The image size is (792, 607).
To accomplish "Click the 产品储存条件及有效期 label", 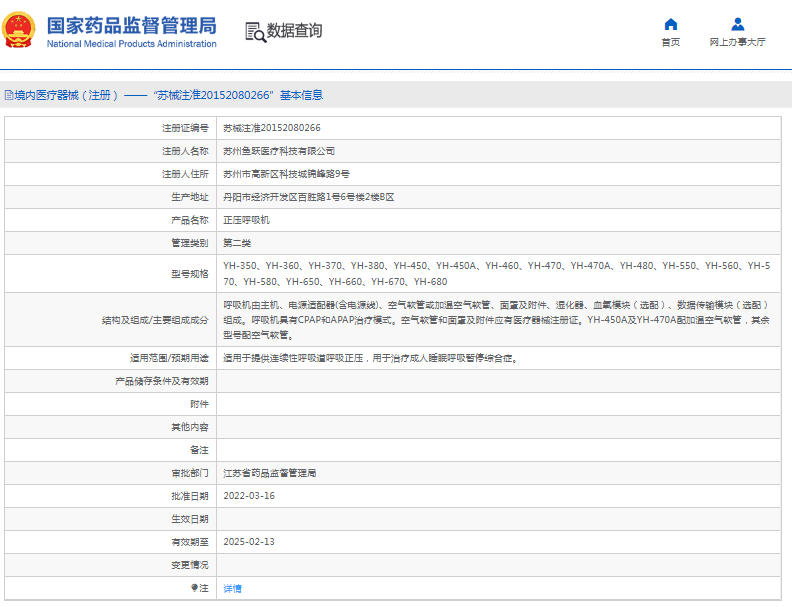I will point(162,381).
